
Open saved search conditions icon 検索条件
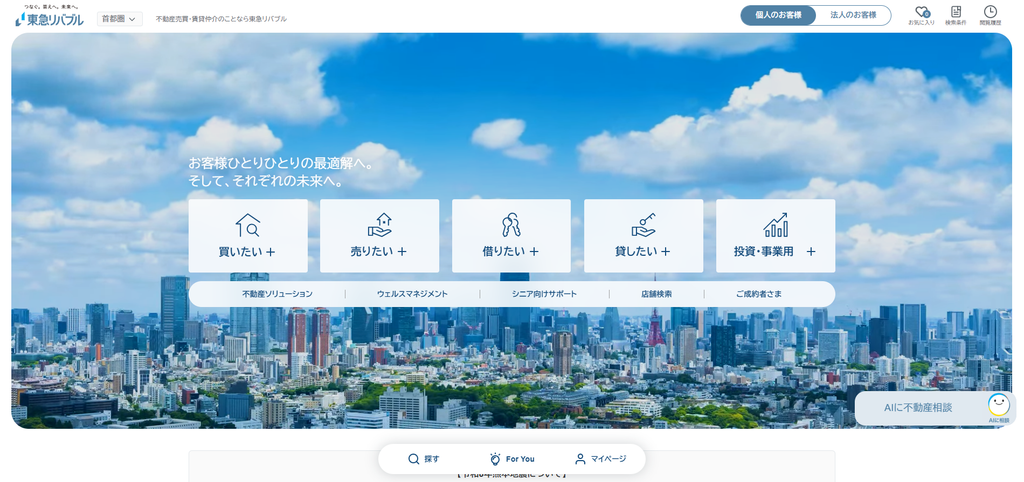[955, 16]
